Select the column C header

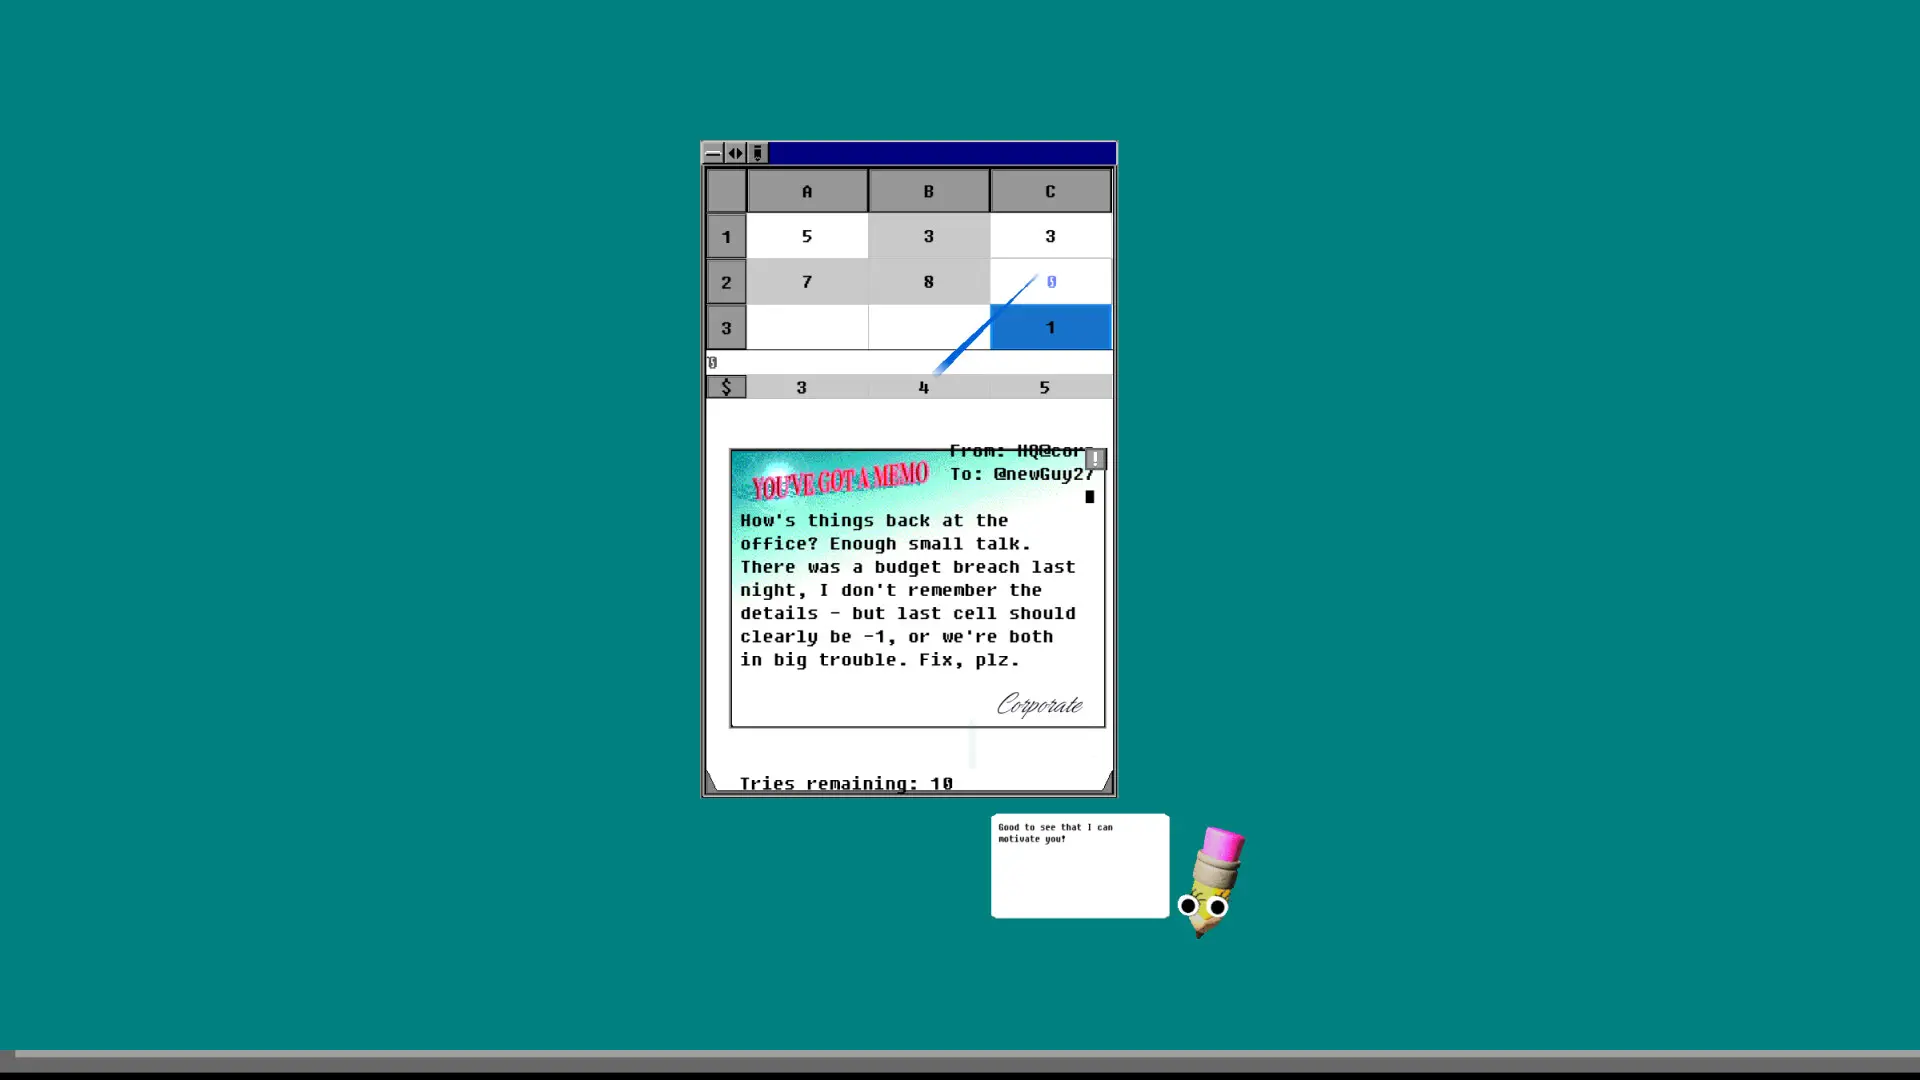tap(1050, 190)
